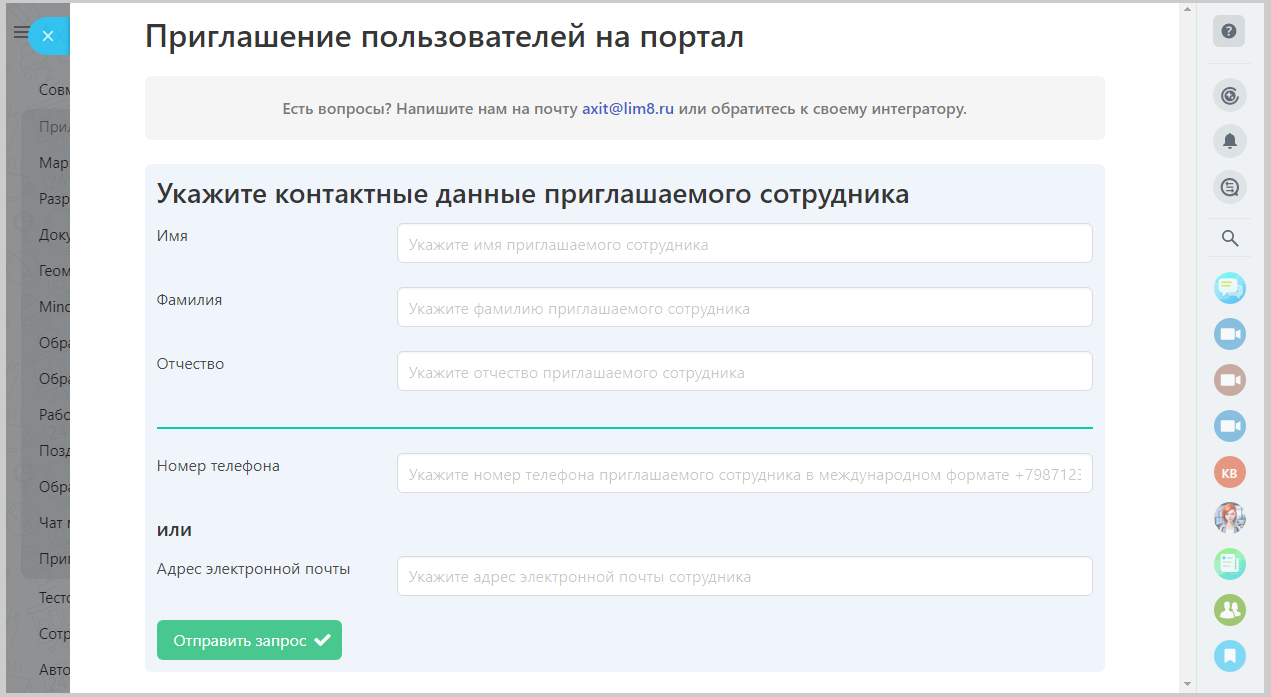
Task: Select the "Номер телефона" input field
Action: point(744,474)
